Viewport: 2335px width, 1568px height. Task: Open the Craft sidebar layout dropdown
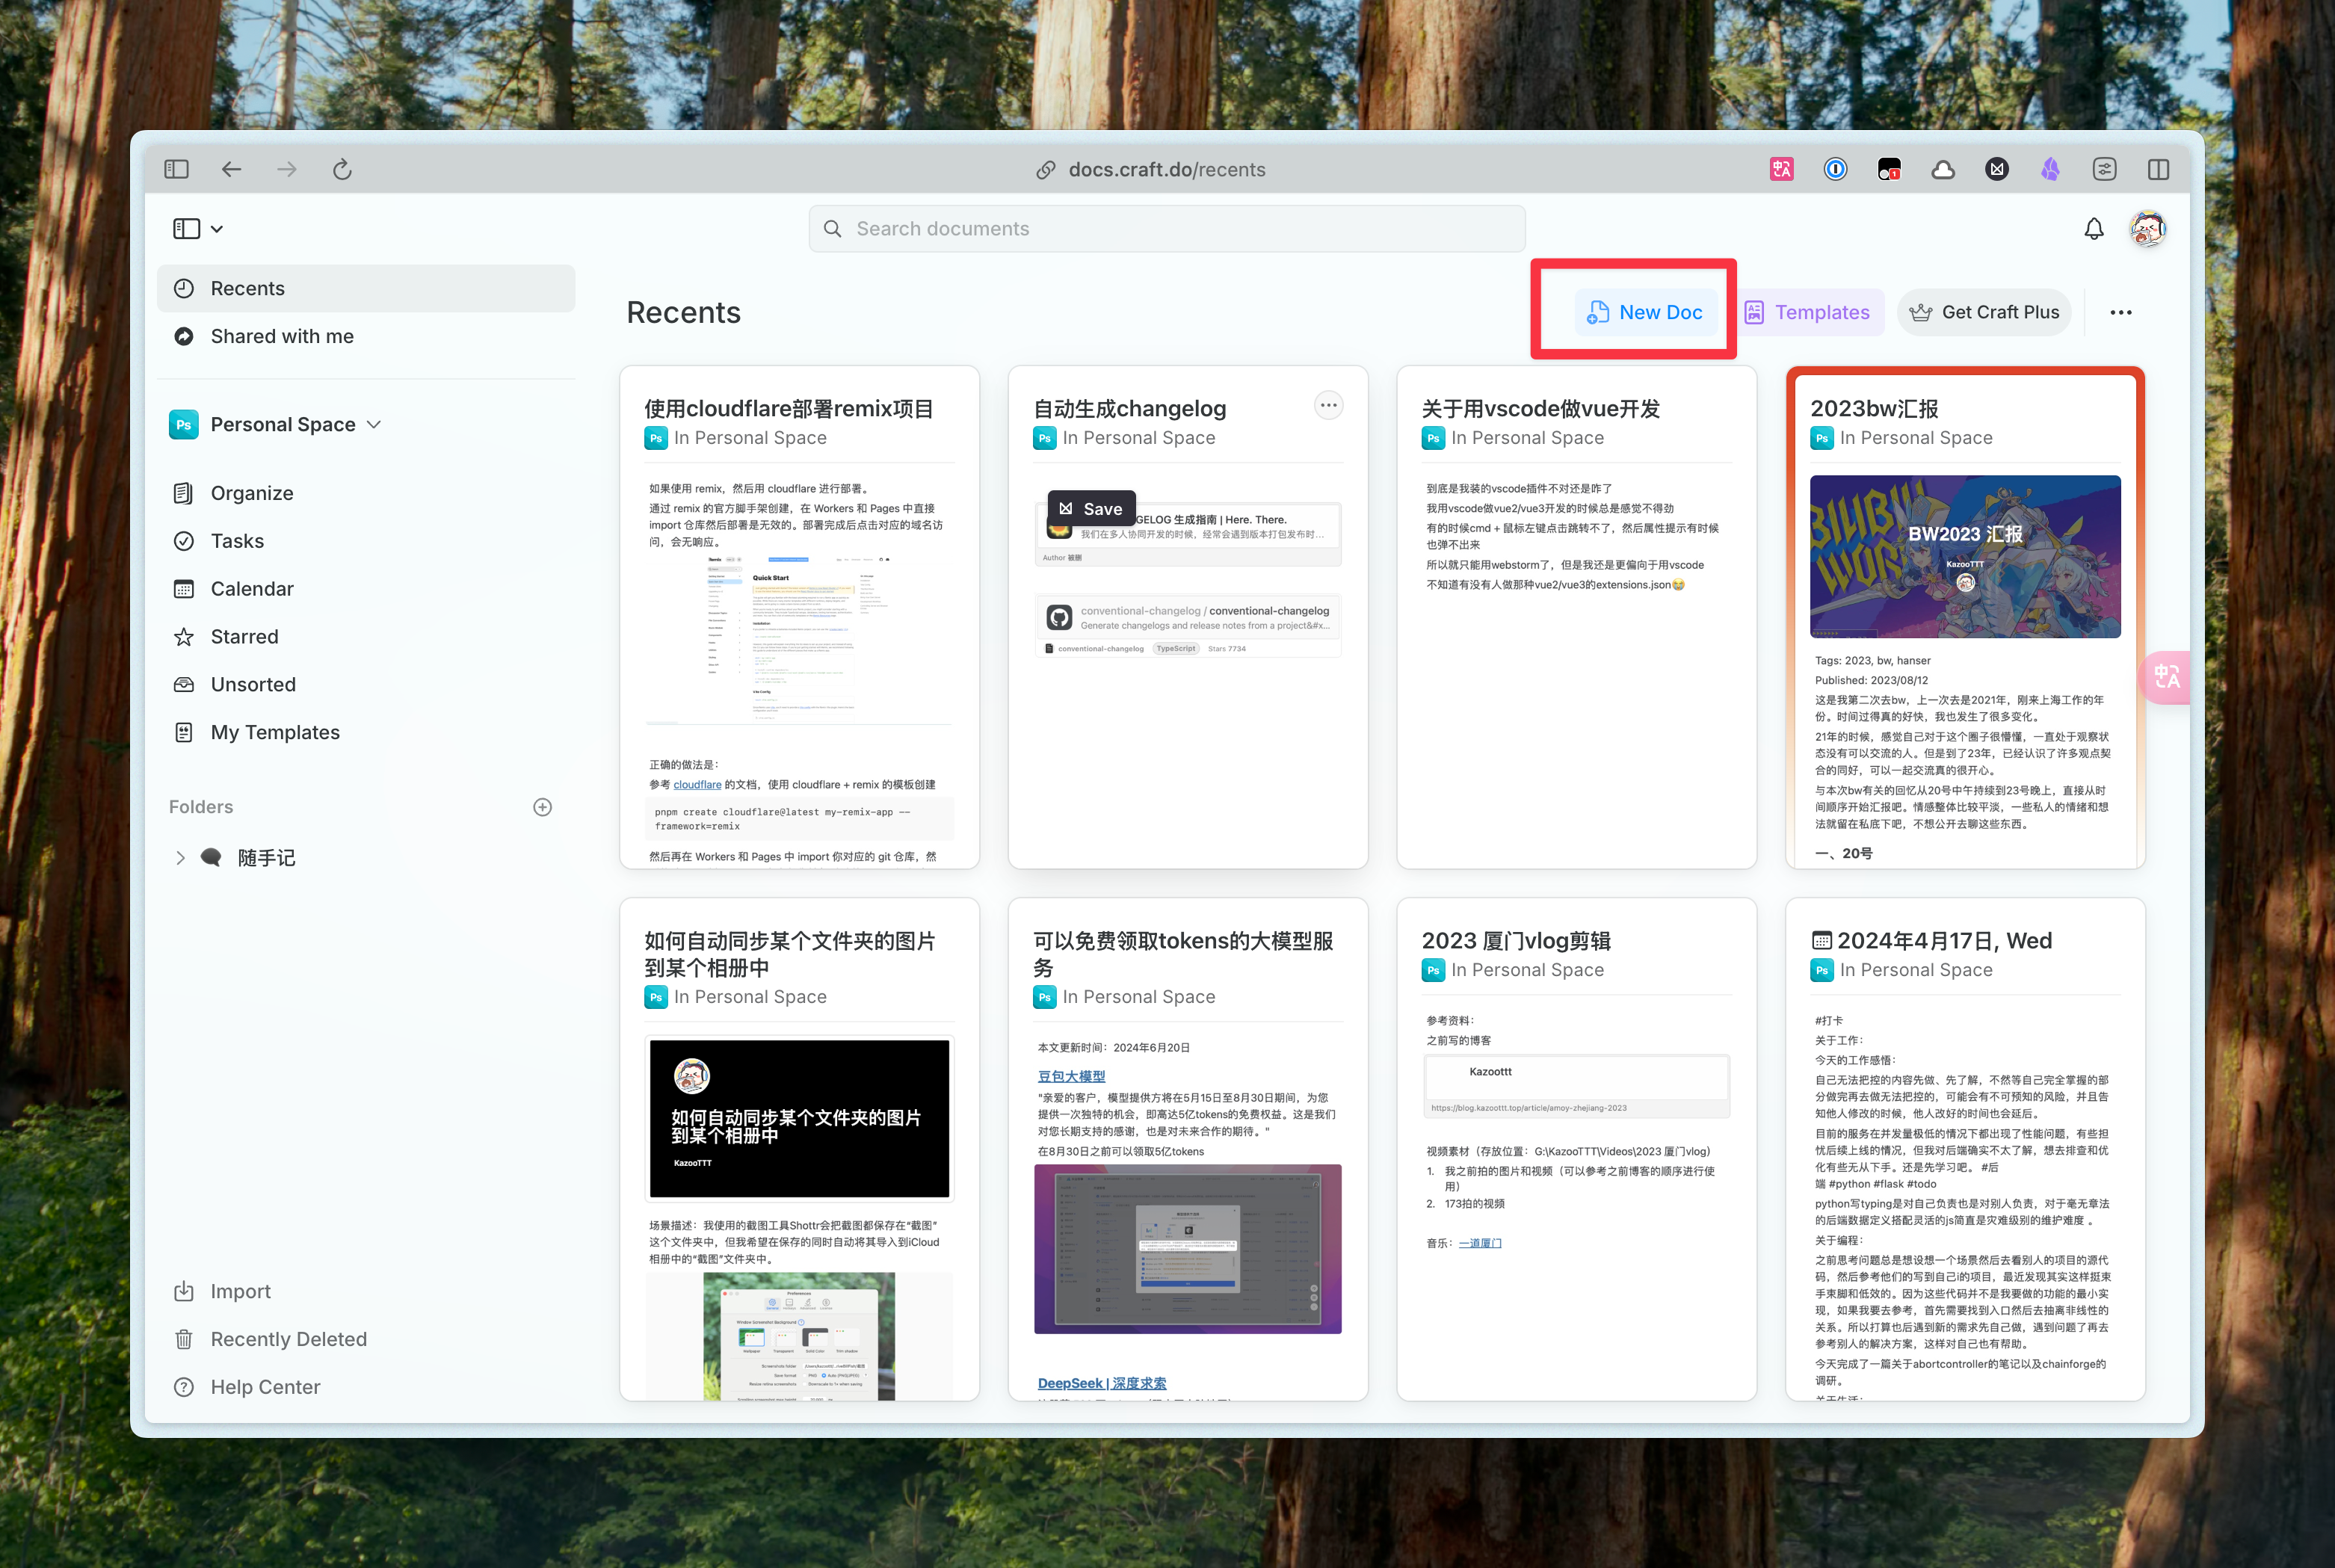[198, 229]
